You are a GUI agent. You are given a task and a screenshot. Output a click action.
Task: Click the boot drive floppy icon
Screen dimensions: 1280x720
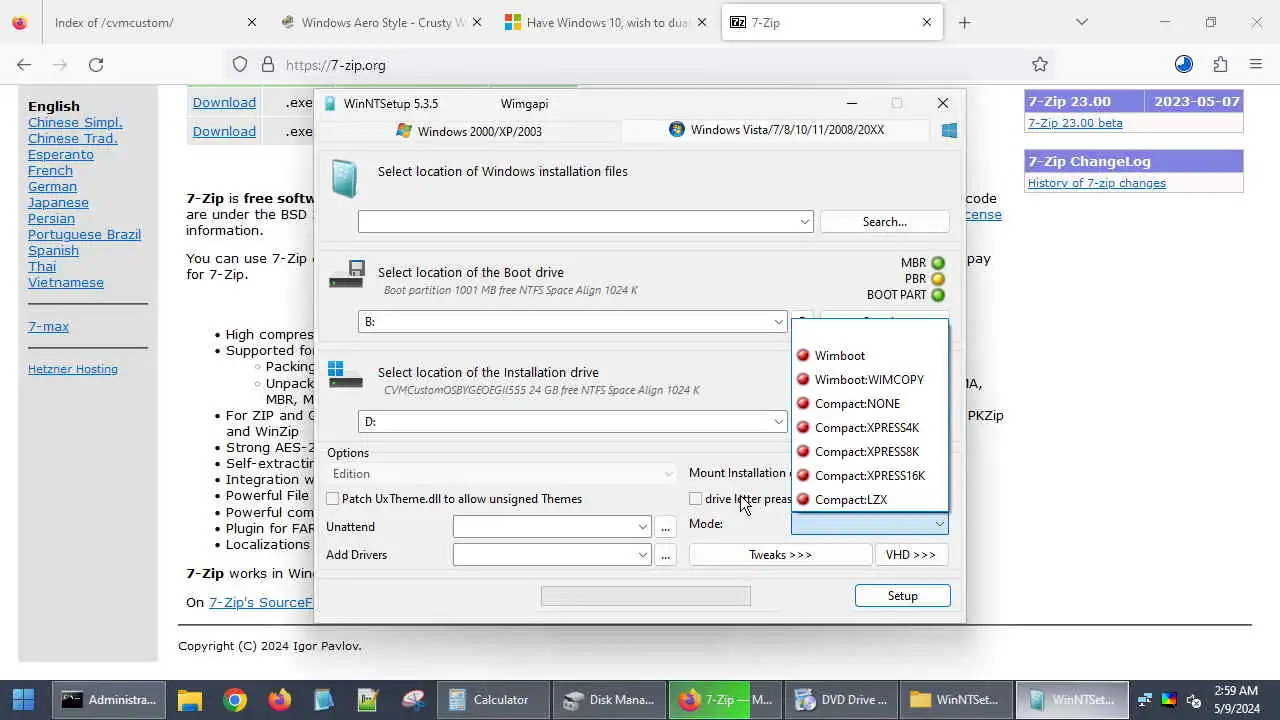click(x=347, y=274)
